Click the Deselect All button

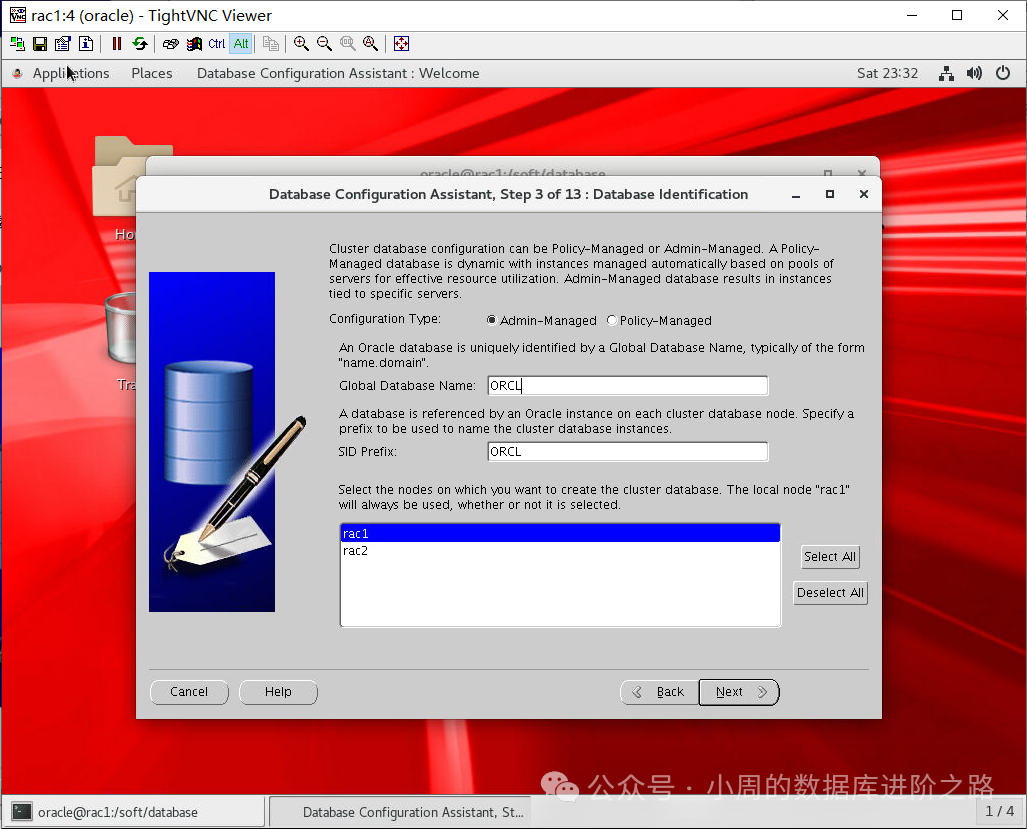click(830, 593)
